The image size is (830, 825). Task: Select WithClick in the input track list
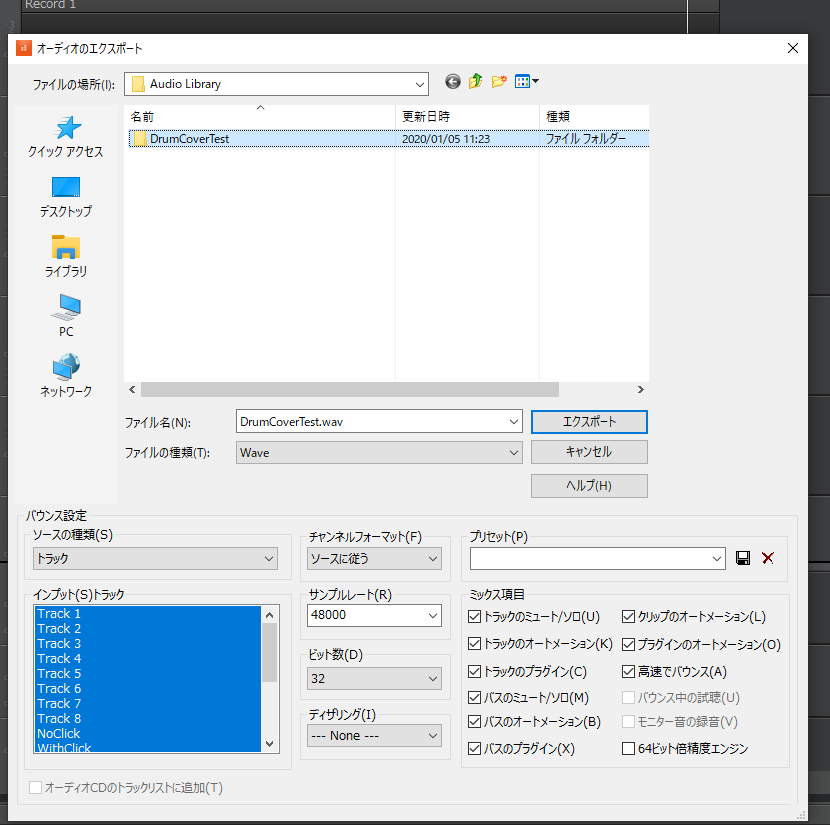point(148,747)
